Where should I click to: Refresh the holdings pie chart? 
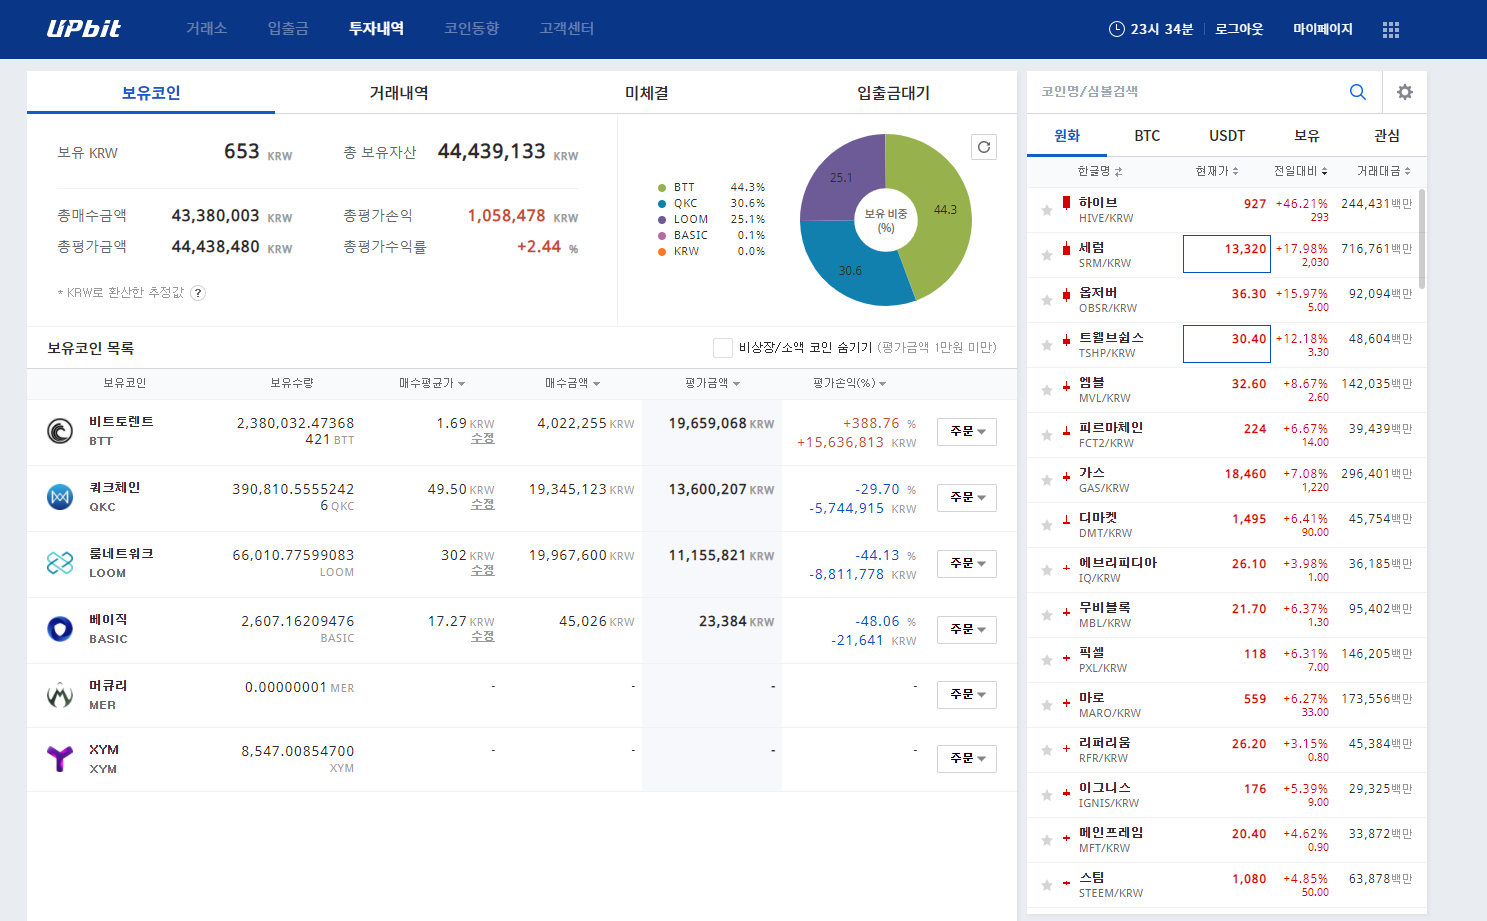(984, 147)
